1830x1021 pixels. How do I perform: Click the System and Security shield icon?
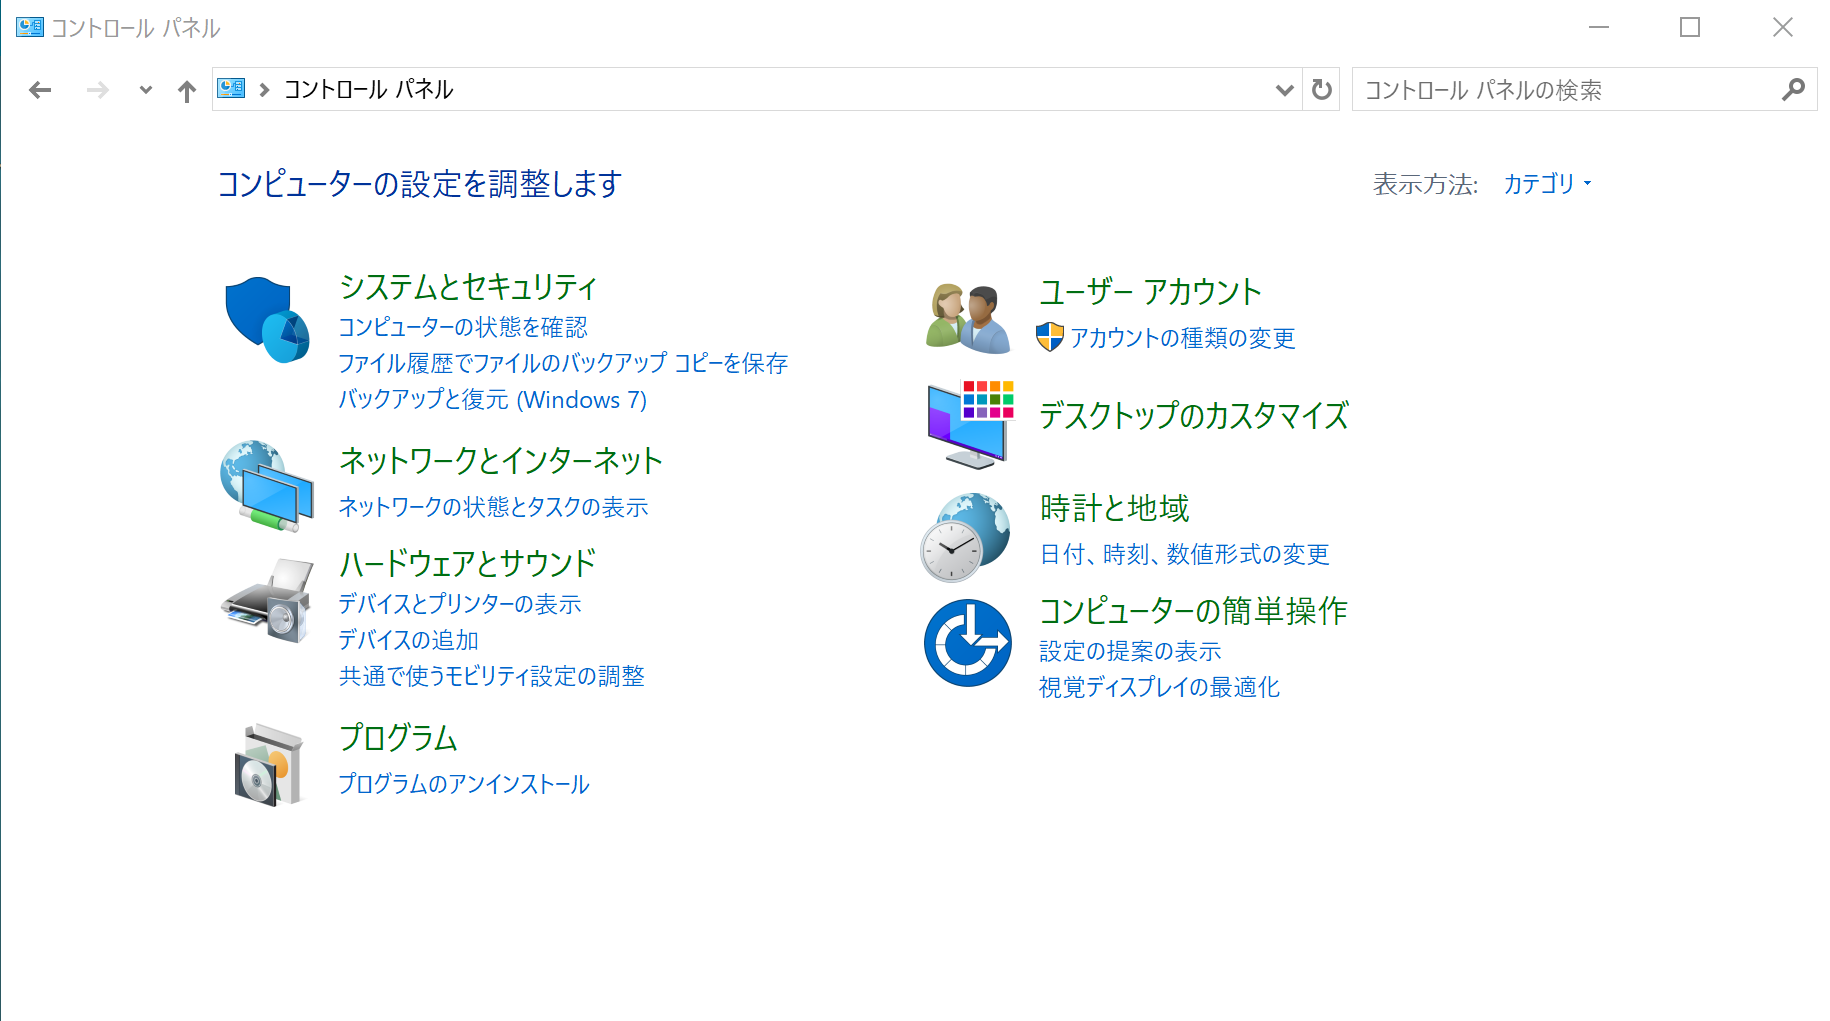point(266,319)
